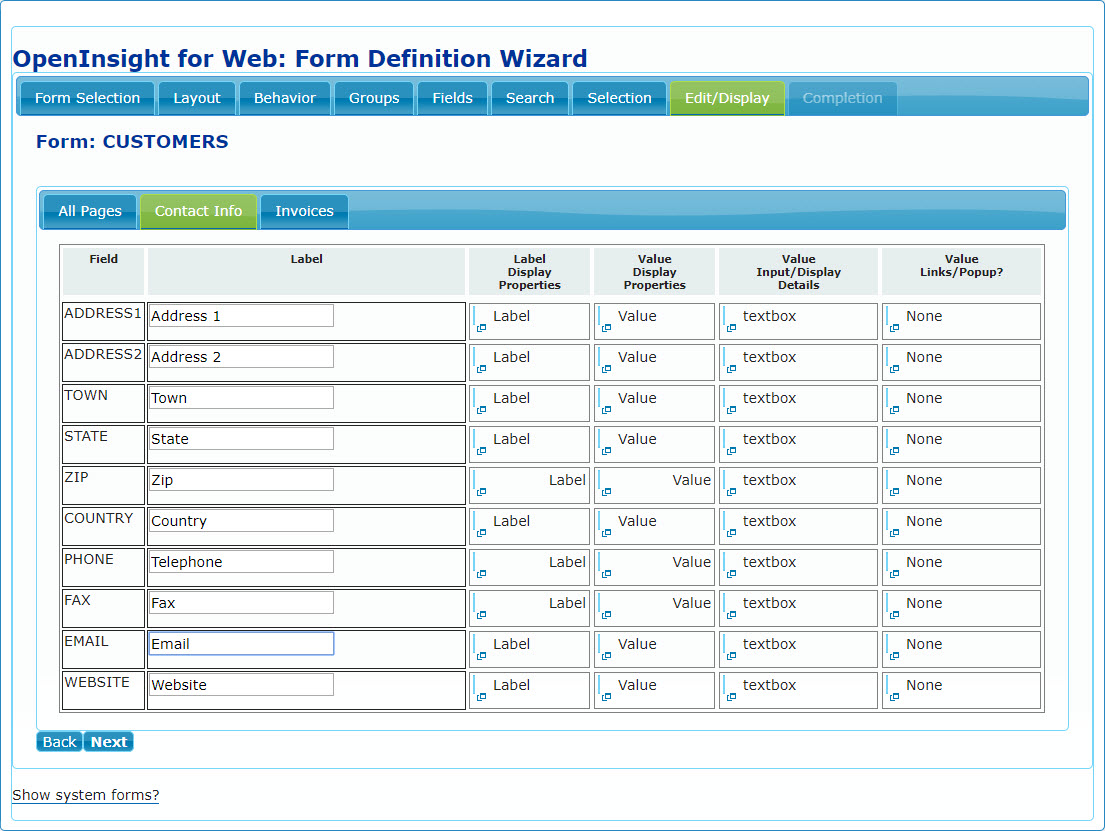Viewport: 1105px width, 831px height.
Task: Open label display properties popup icon for ZIP
Action: pyautogui.click(x=481, y=491)
